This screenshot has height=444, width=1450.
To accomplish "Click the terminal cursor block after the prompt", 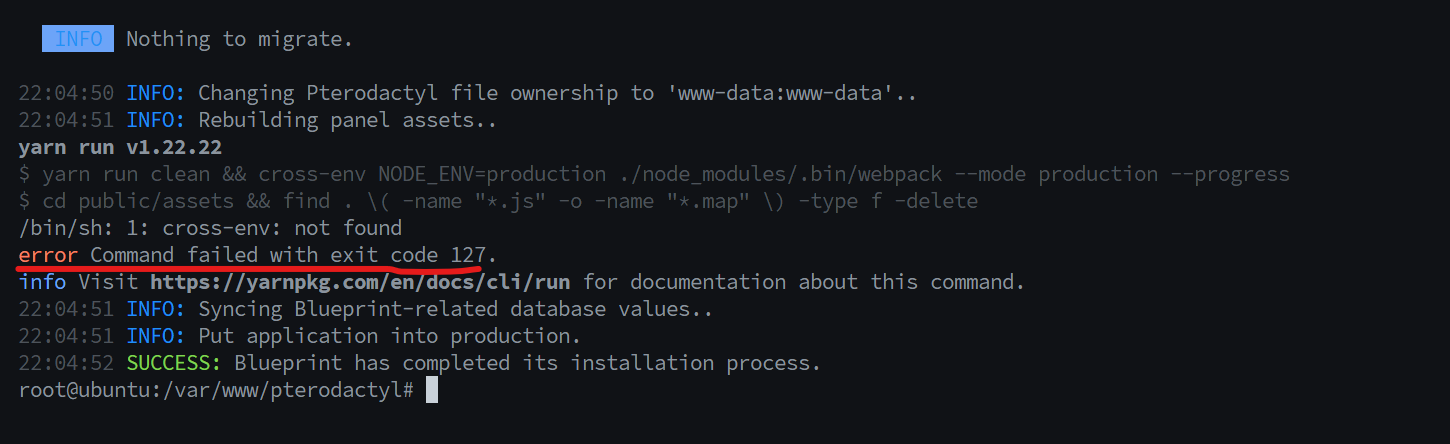I will [x=432, y=390].
